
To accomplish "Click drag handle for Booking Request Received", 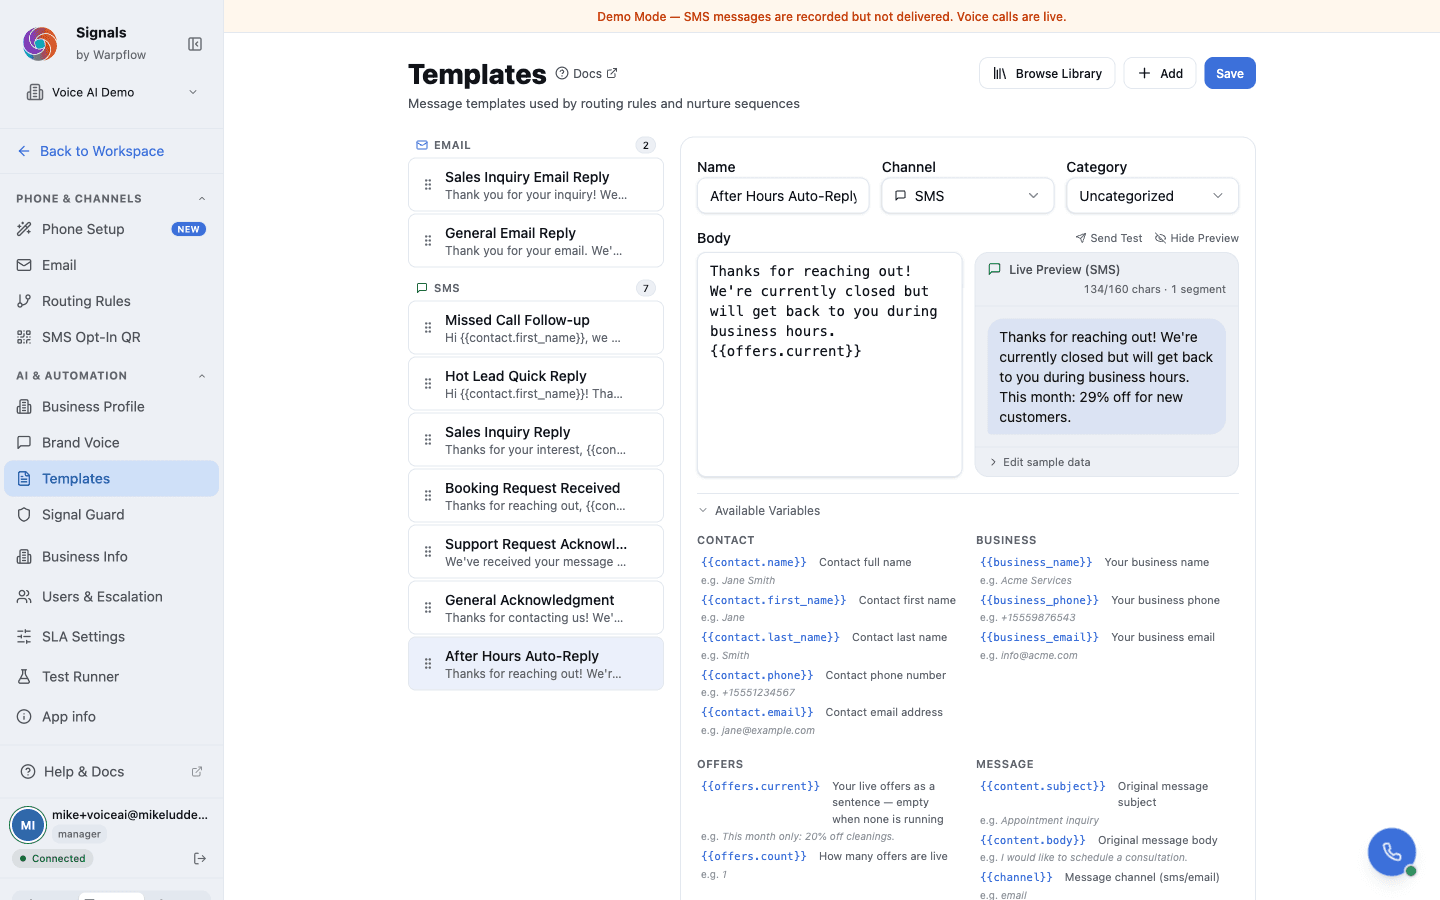I will pos(428,496).
